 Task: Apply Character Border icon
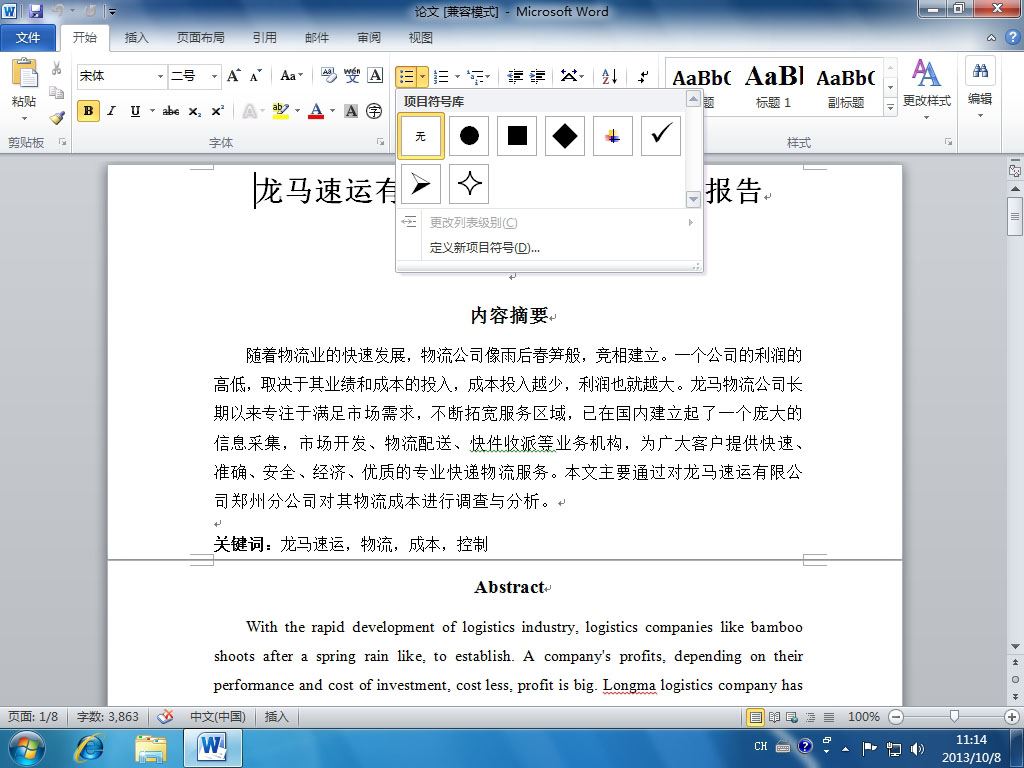pyautogui.click(x=375, y=76)
